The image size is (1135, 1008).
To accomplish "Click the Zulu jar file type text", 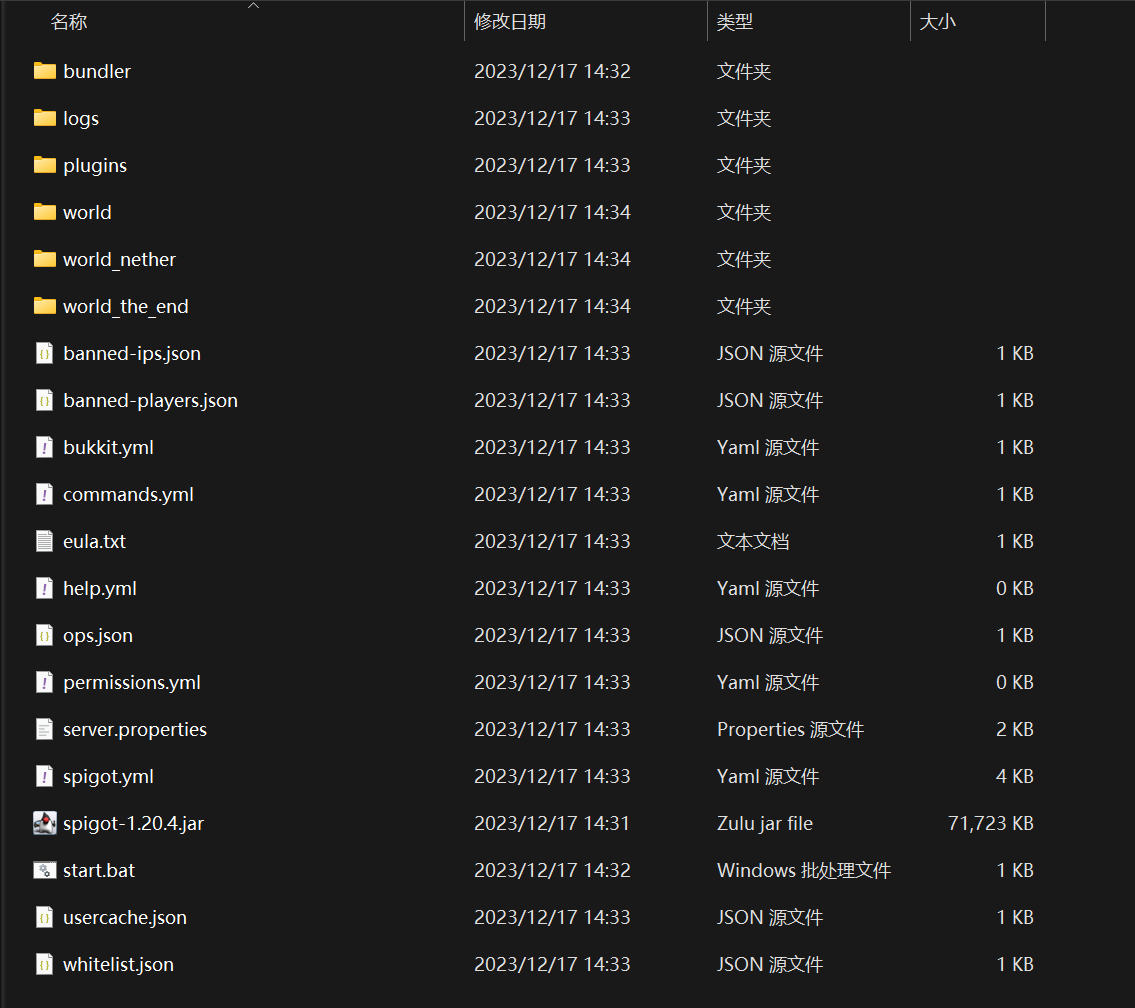I will pos(764,823).
